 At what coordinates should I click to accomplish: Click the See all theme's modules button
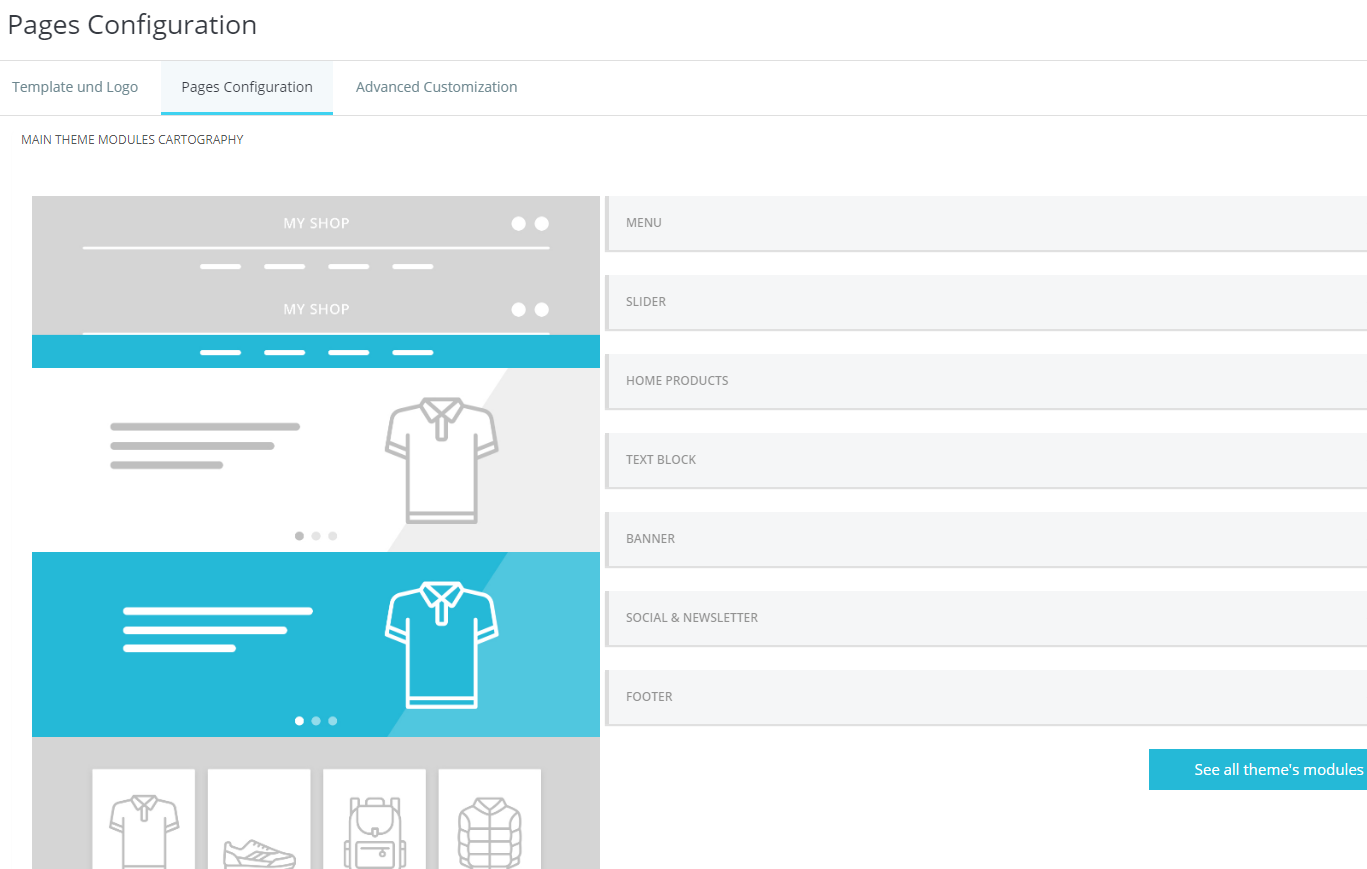[x=1258, y=769]
